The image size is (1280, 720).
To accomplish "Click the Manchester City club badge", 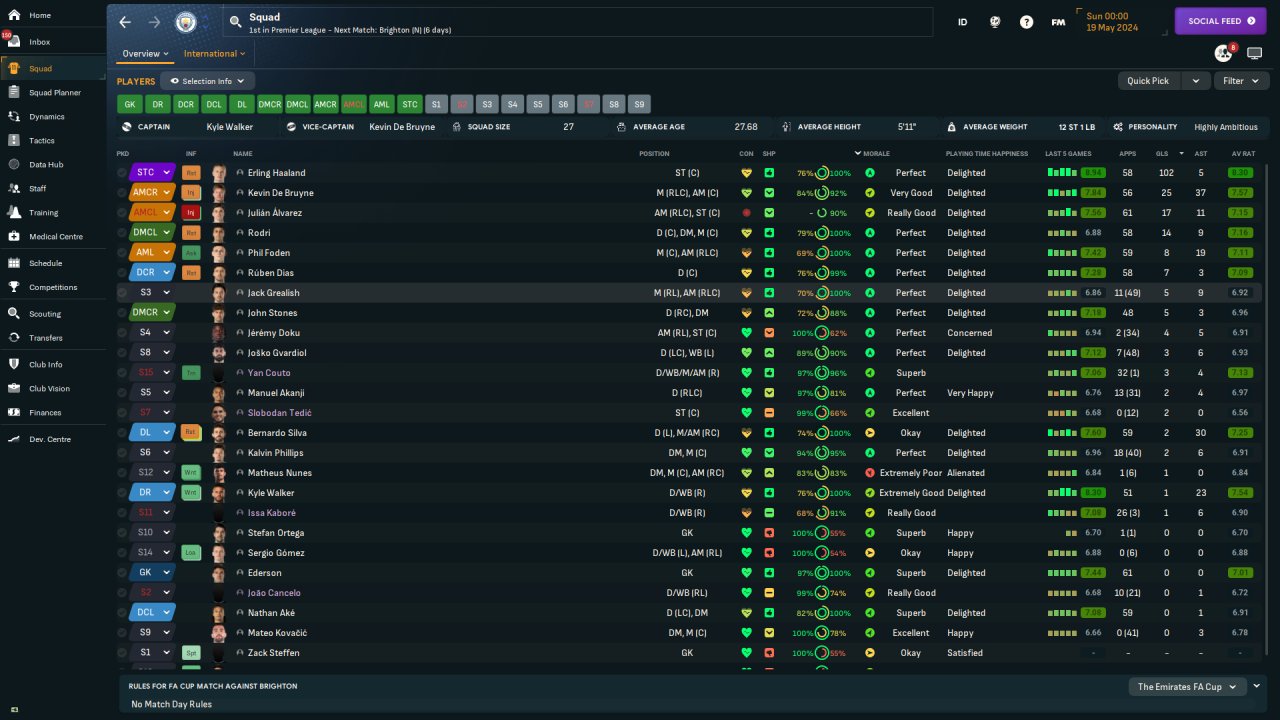I will click(x=186, y=22).
